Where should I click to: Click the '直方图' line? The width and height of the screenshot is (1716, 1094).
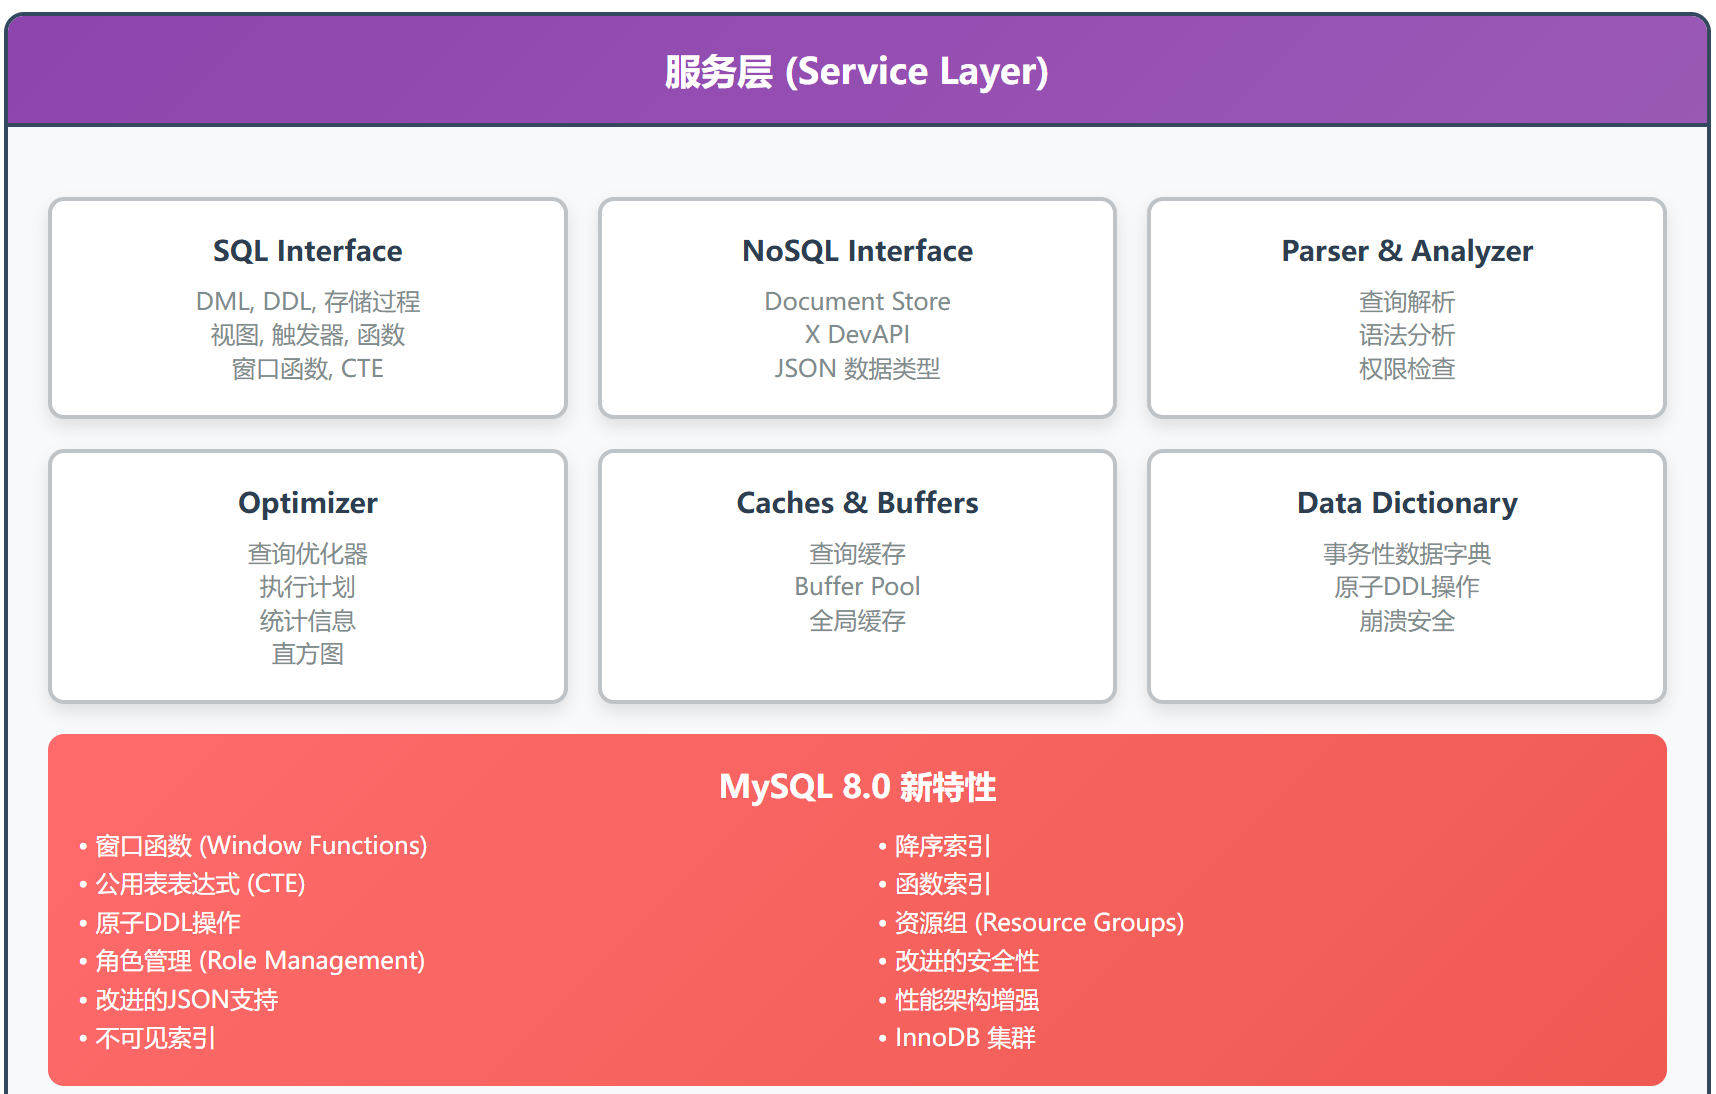tap(308, 654)
